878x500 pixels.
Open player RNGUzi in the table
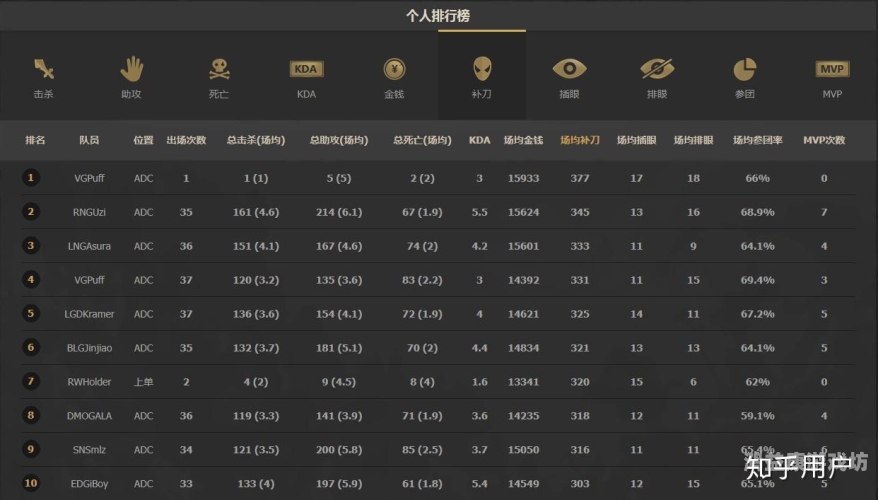[89, 212]
